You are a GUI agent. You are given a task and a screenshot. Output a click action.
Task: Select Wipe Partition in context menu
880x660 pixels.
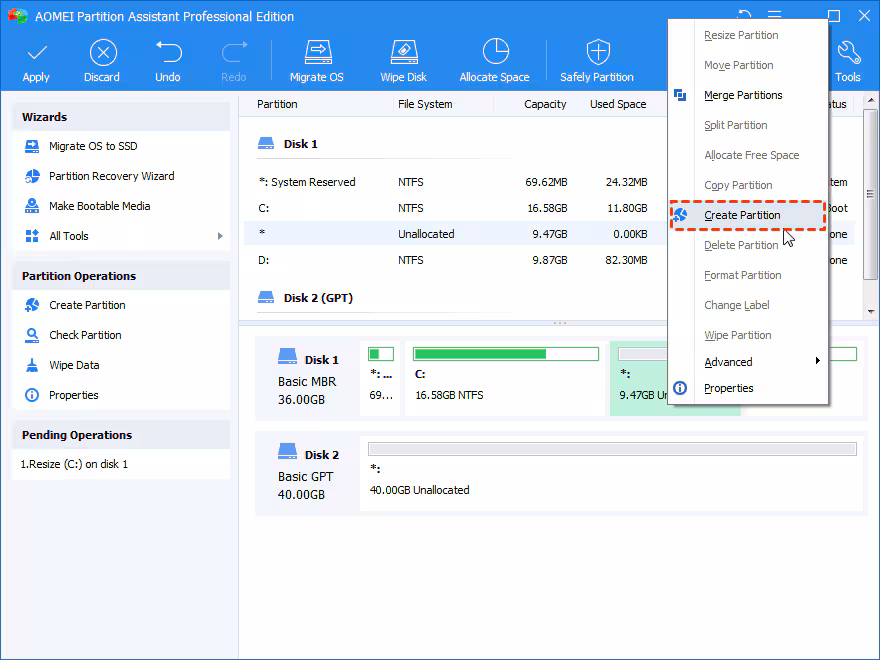(x=737, y=335)
